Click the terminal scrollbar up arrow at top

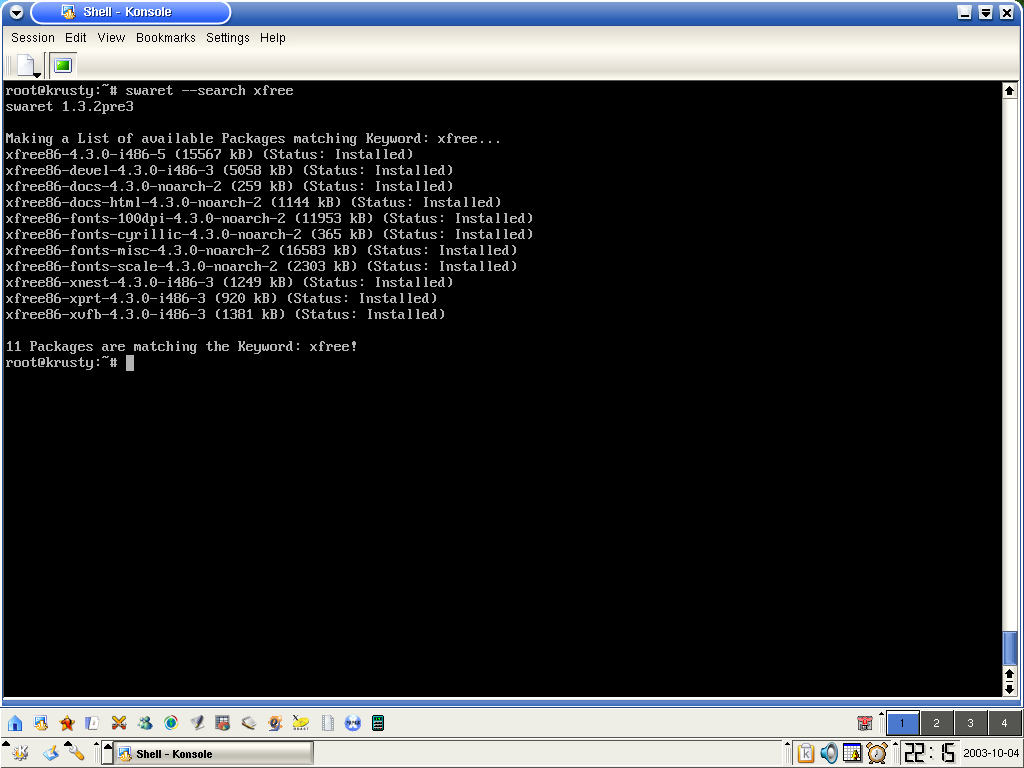pos(1010,91)
